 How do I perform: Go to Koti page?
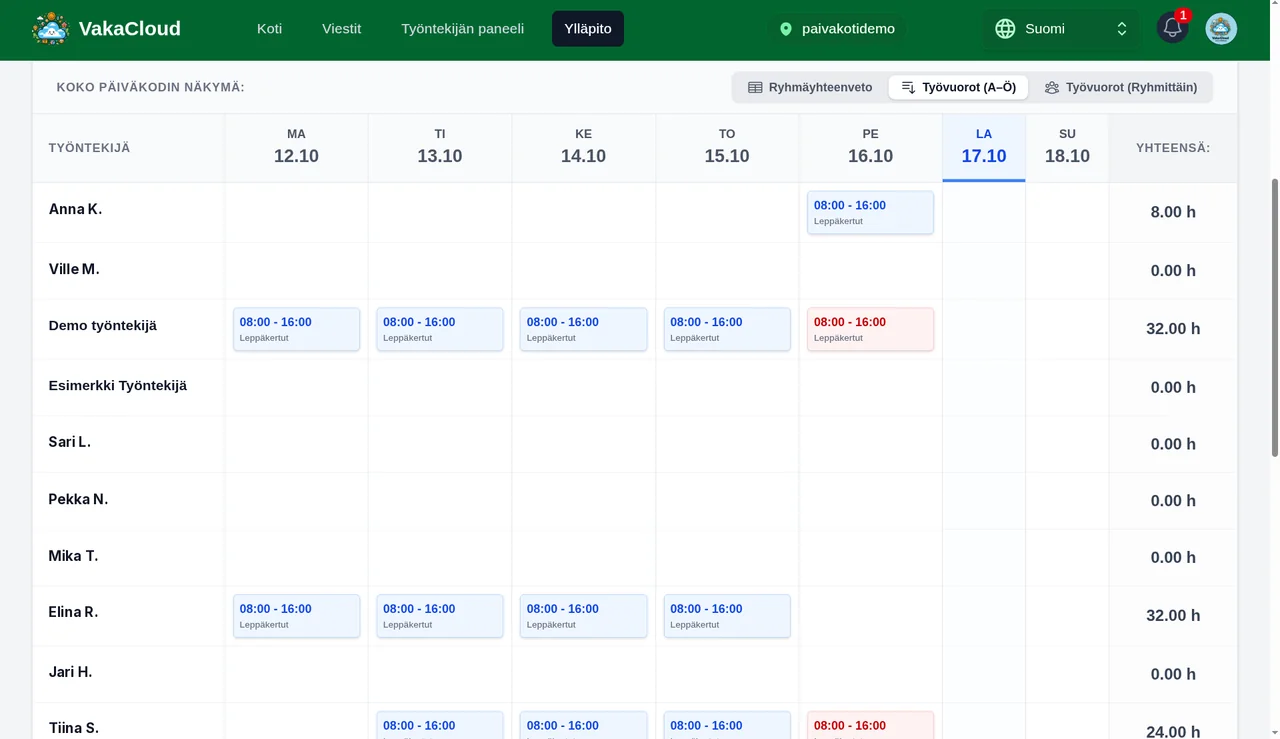270,29
